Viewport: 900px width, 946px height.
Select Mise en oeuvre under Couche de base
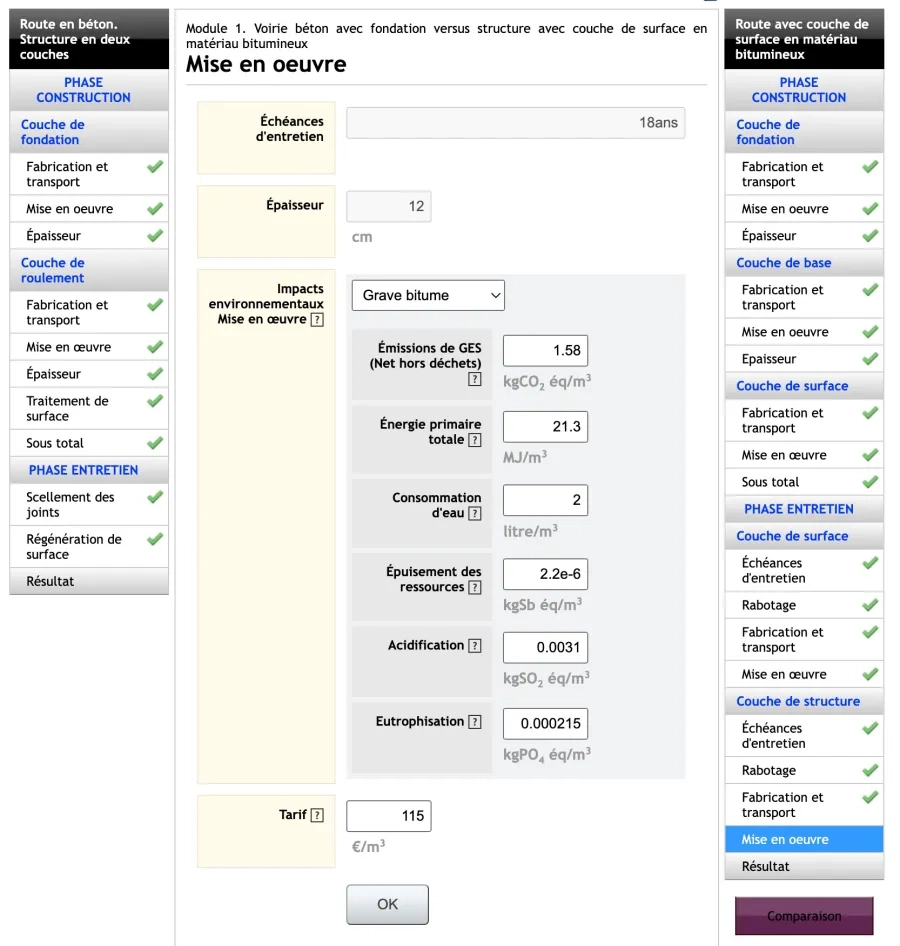[x=804, y=332]
